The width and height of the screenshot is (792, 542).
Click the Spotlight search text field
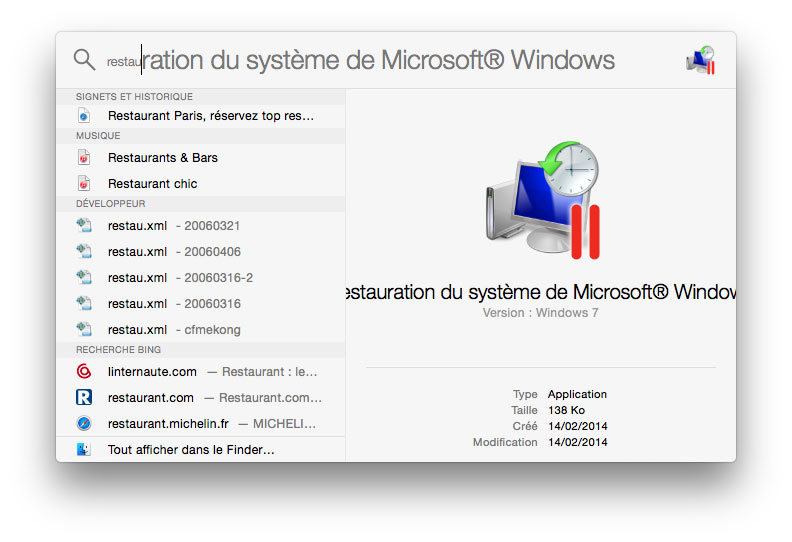[361, 60]
